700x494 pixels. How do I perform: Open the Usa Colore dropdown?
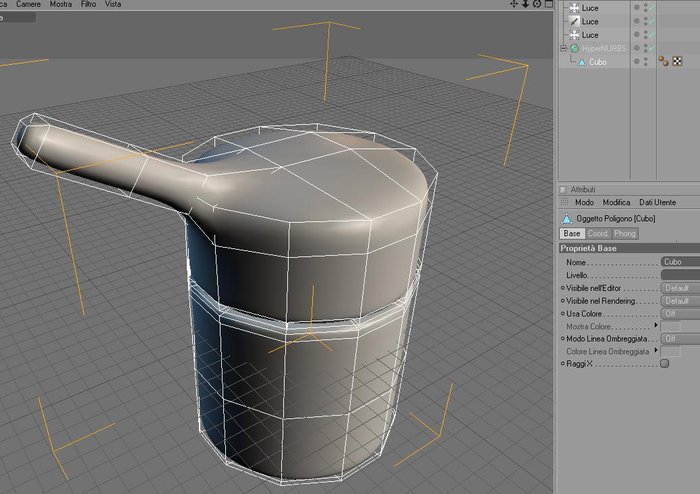[680, 314]
